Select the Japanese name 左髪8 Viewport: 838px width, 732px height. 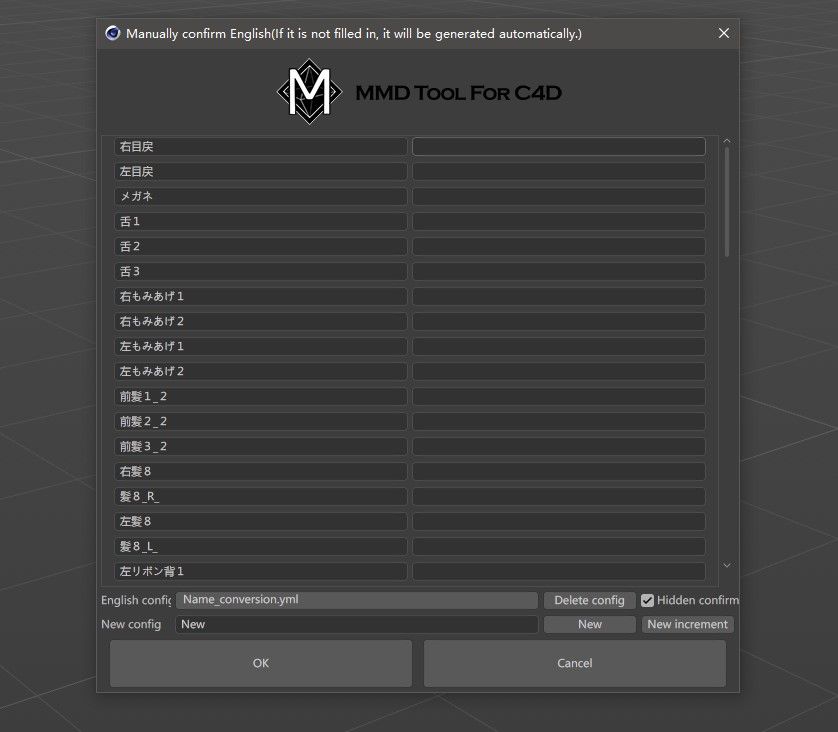261,521
